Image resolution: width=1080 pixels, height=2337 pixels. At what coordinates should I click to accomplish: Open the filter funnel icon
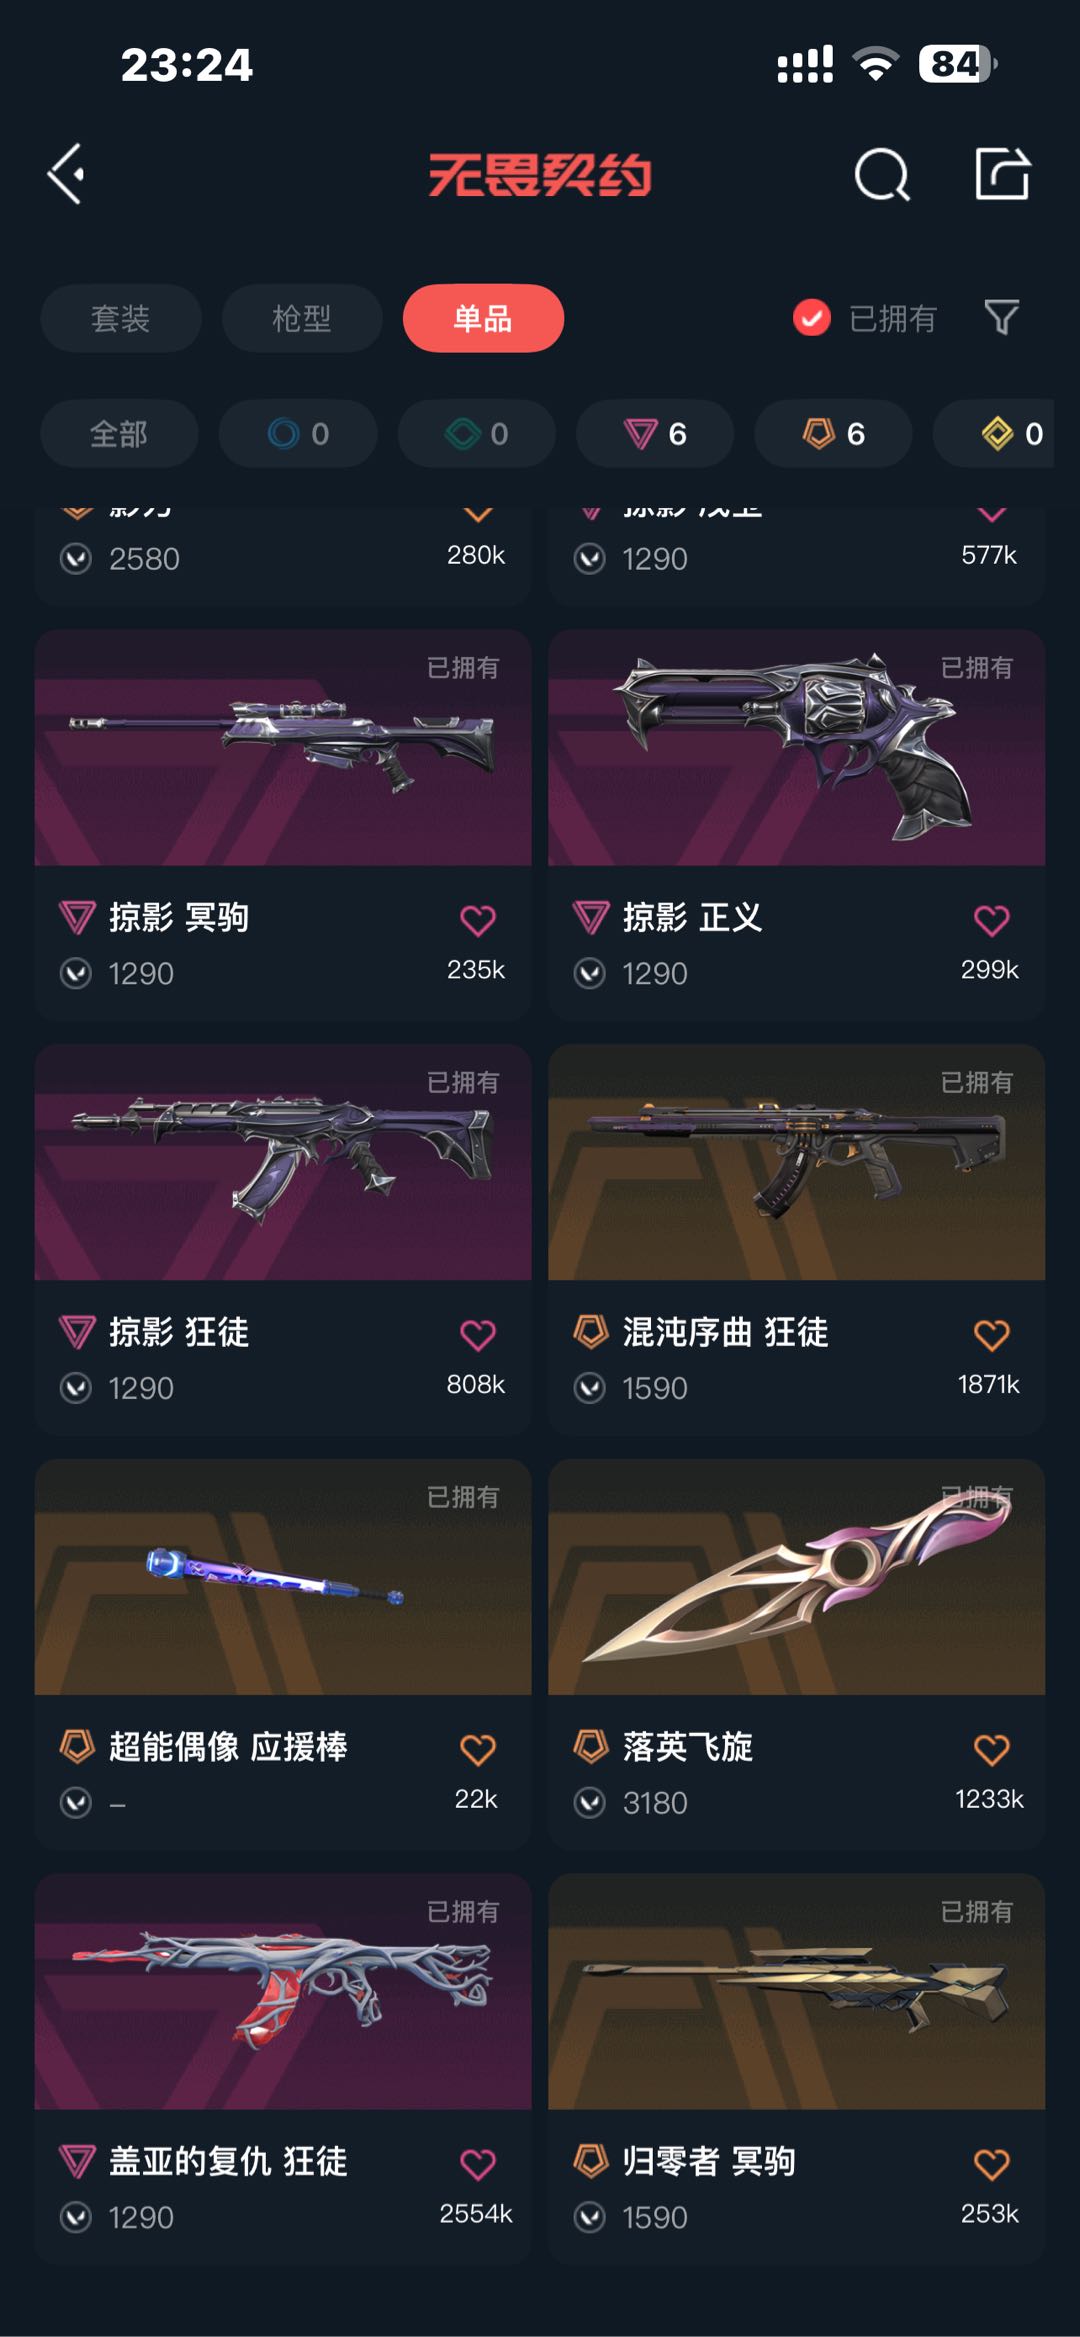pyautogui.click(x=1001, y=318)
